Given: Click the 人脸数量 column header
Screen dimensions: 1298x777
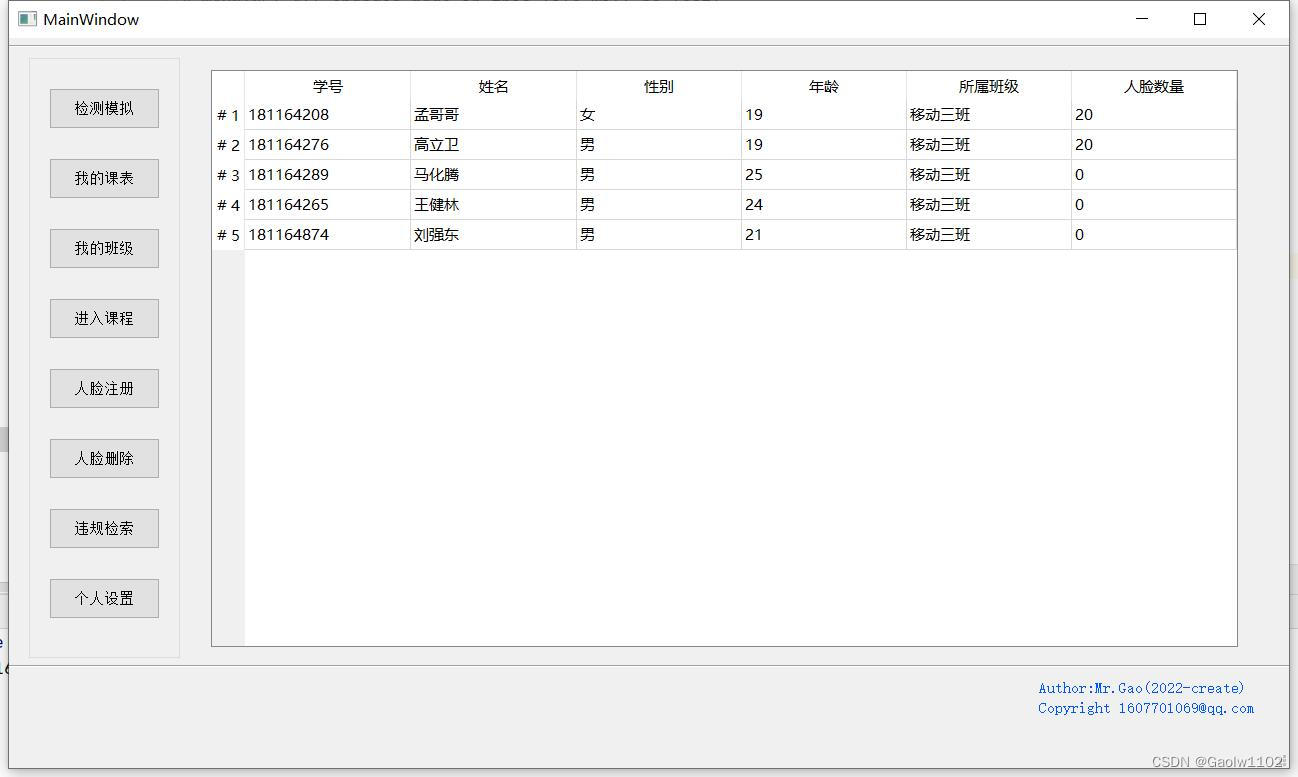Looking at the screenshot, I should (1154, 86).
